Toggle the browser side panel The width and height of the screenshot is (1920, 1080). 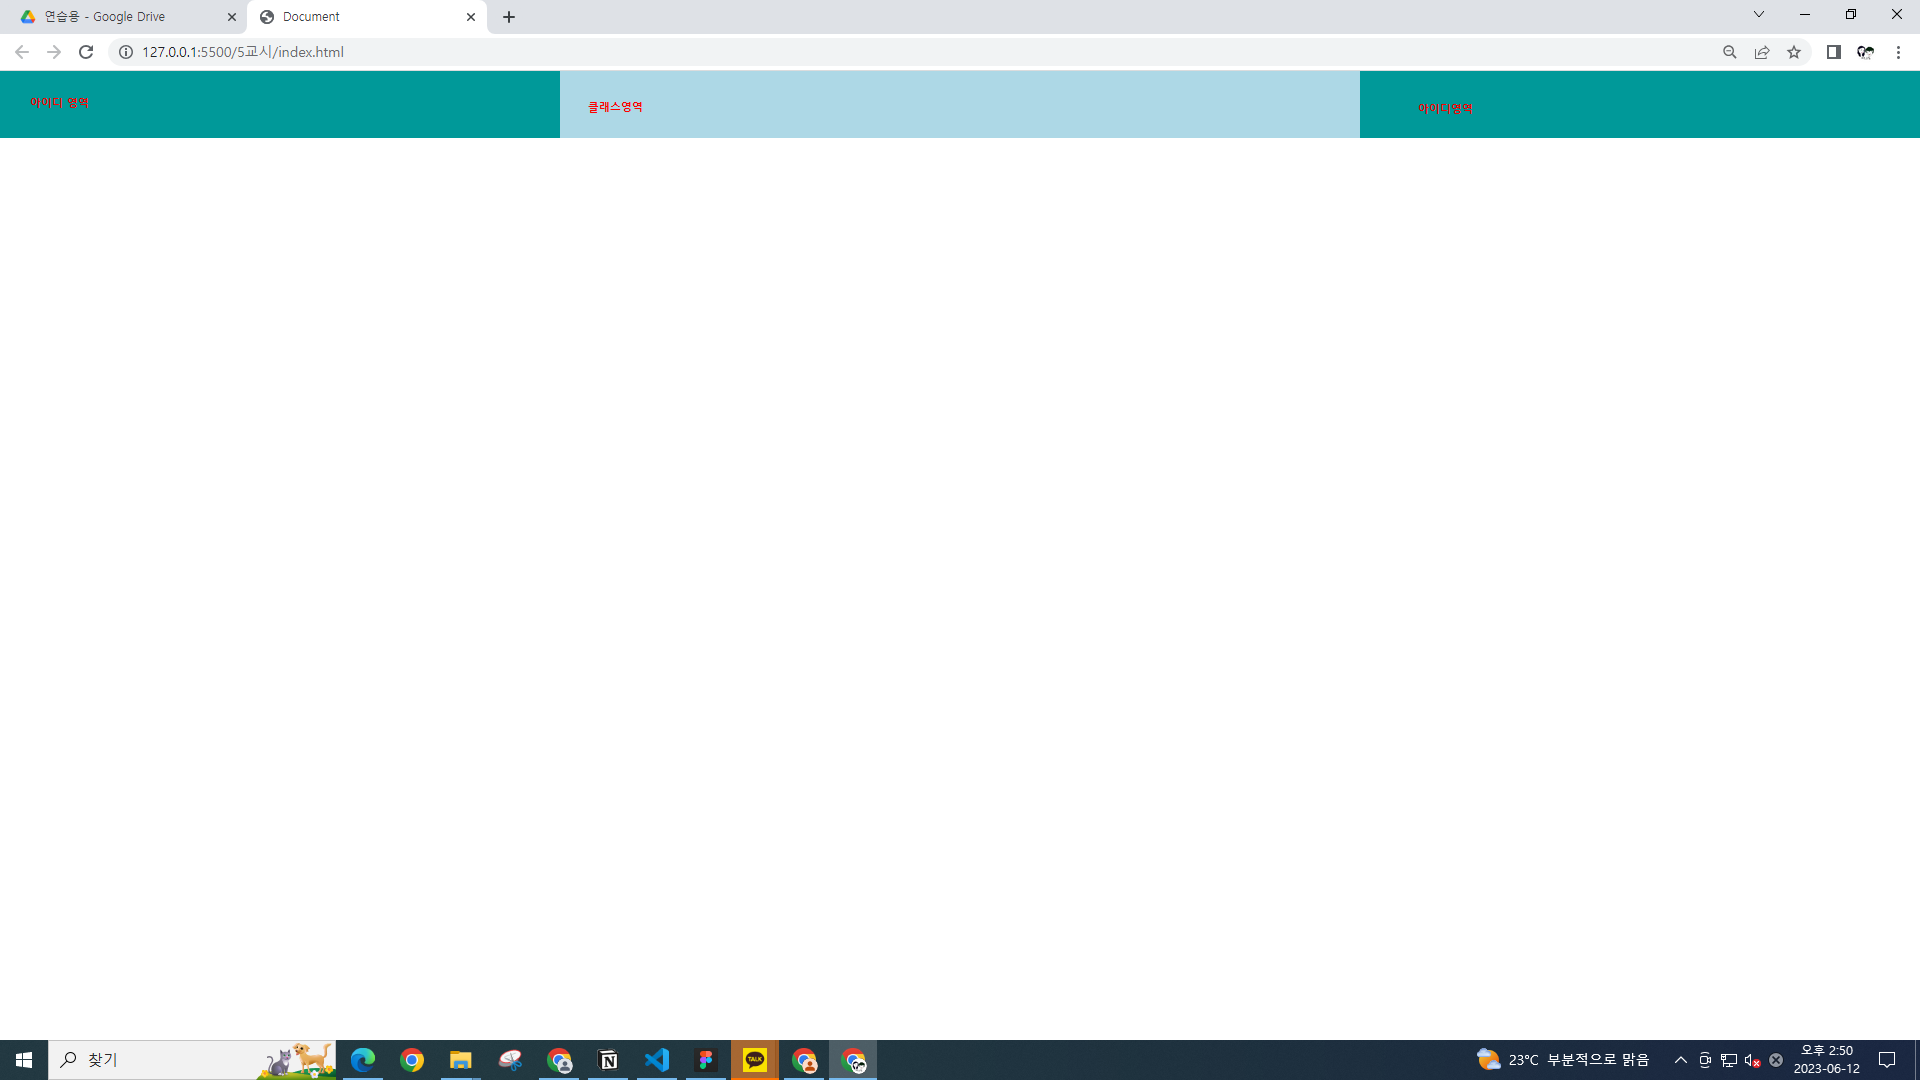coord(1833,52)
